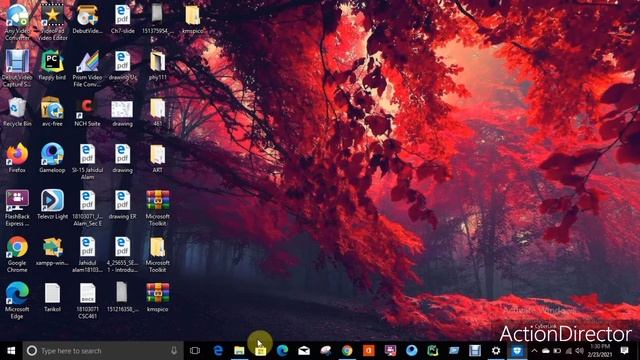Click the microphone icon in search box
This screenshot has width=640, height=360.
pyautogui.click(x=174, y=351)
